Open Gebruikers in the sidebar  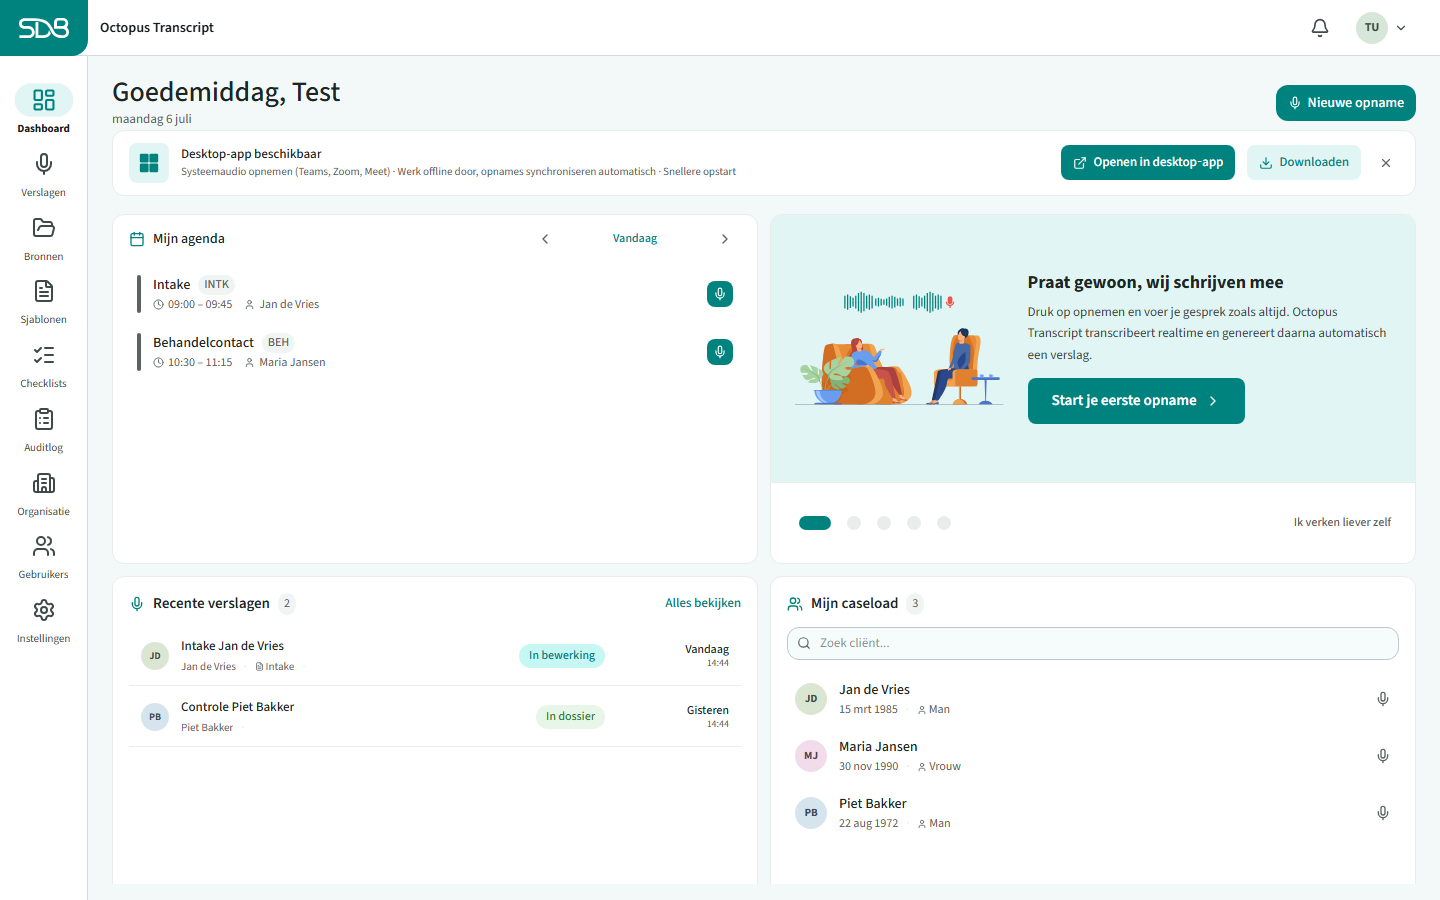point(43,556)
